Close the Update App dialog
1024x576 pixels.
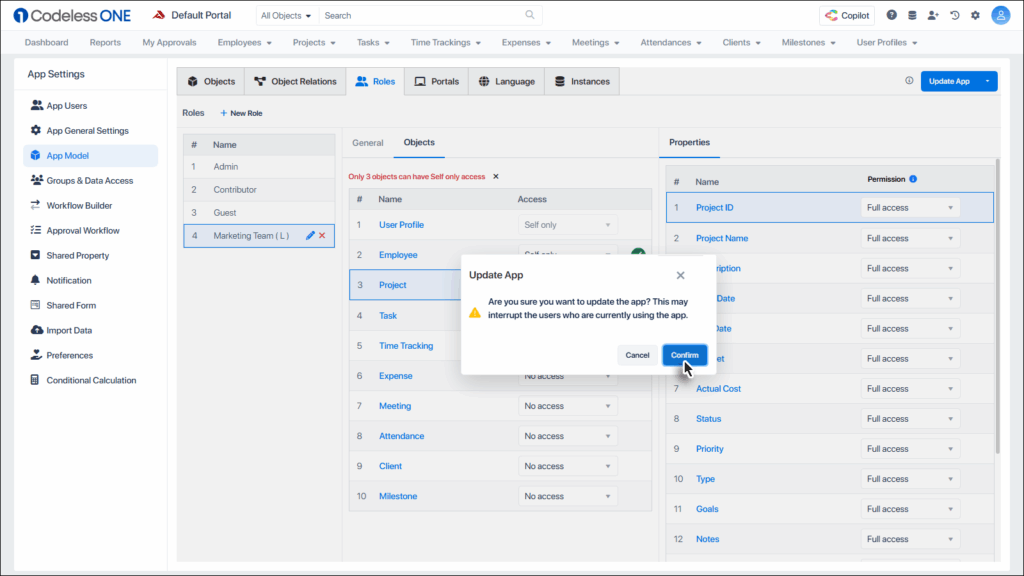tap(680, 276)
